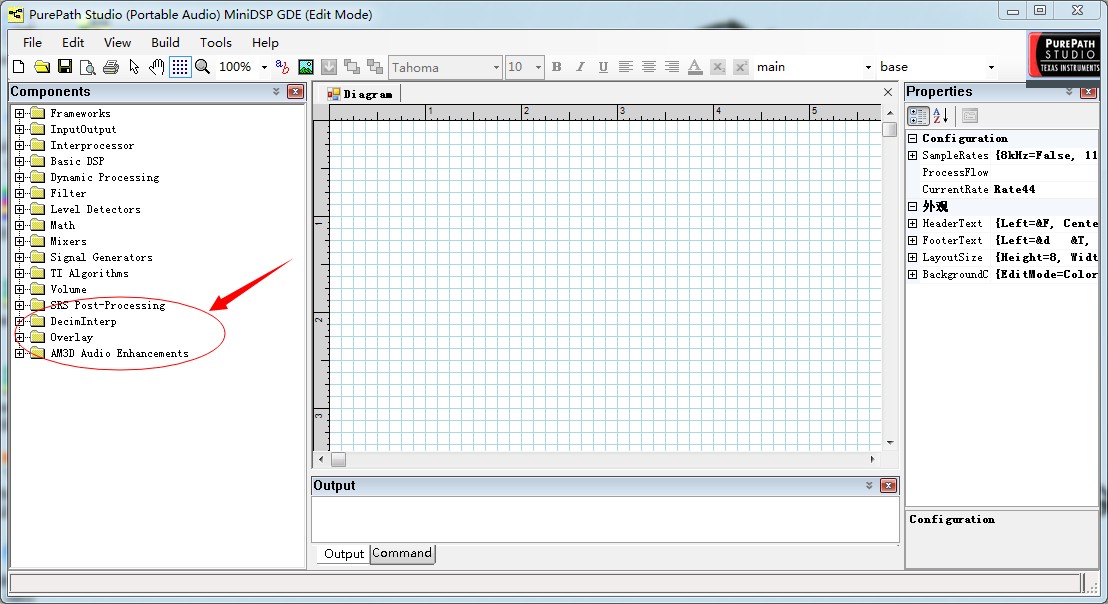Align text left
The width and height of the screenshot is (1108, 604).
[x=625, y=67]
